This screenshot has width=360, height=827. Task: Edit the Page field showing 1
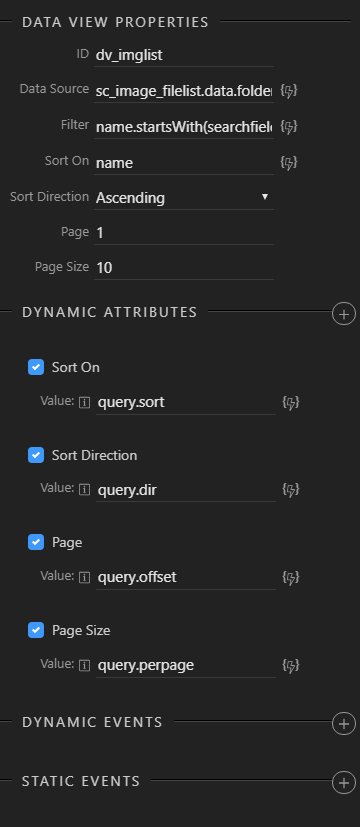[184, 233]
